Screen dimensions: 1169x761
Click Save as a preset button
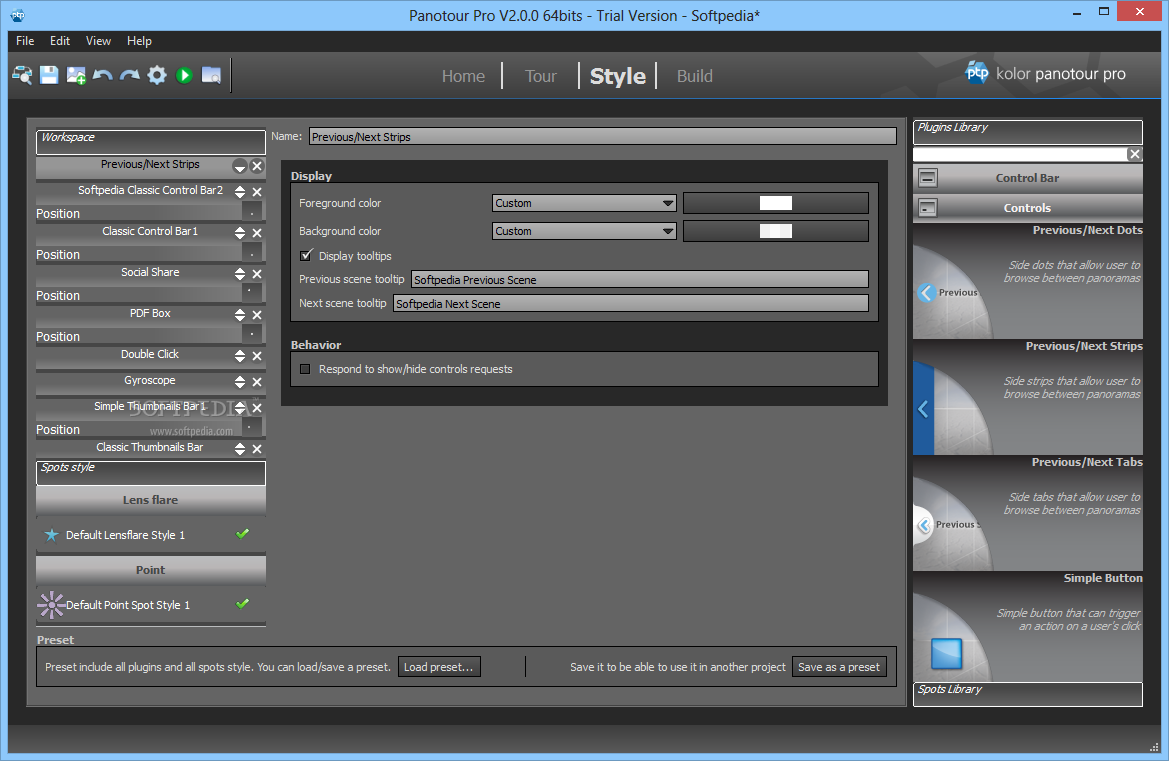839,667
